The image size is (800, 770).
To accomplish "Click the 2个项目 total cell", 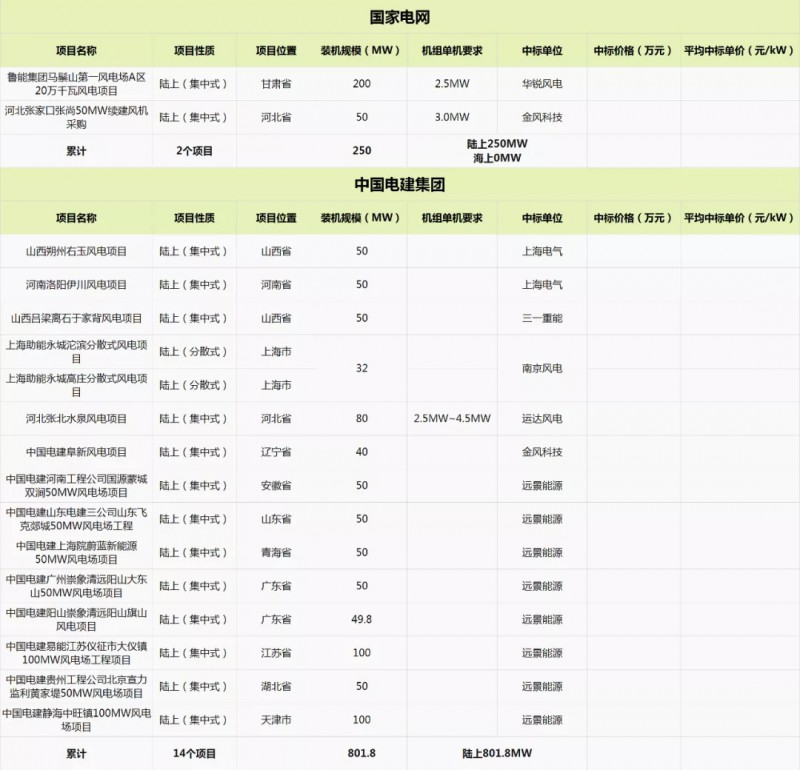I will (194, 151).
